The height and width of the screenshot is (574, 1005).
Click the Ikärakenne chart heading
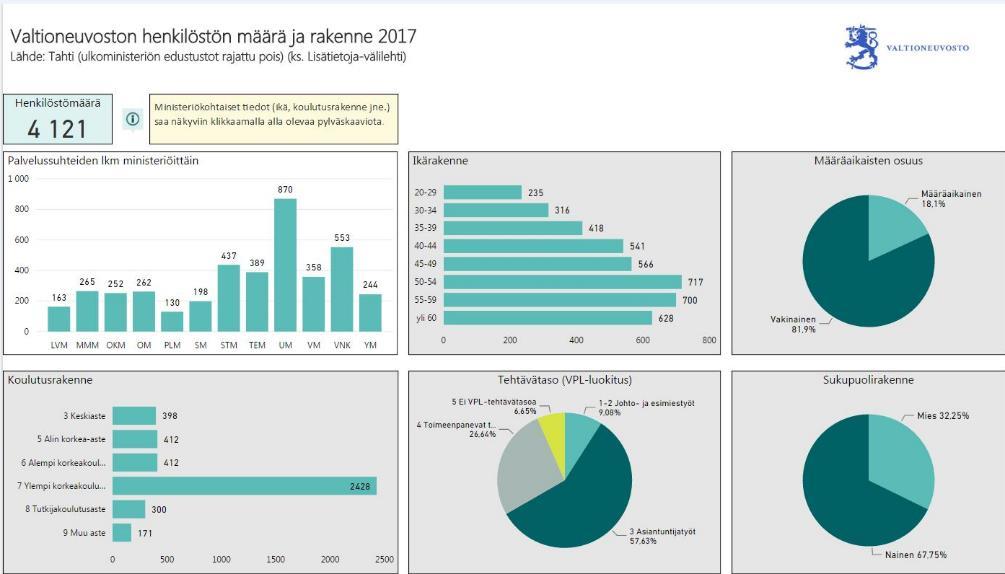point(440,161)
